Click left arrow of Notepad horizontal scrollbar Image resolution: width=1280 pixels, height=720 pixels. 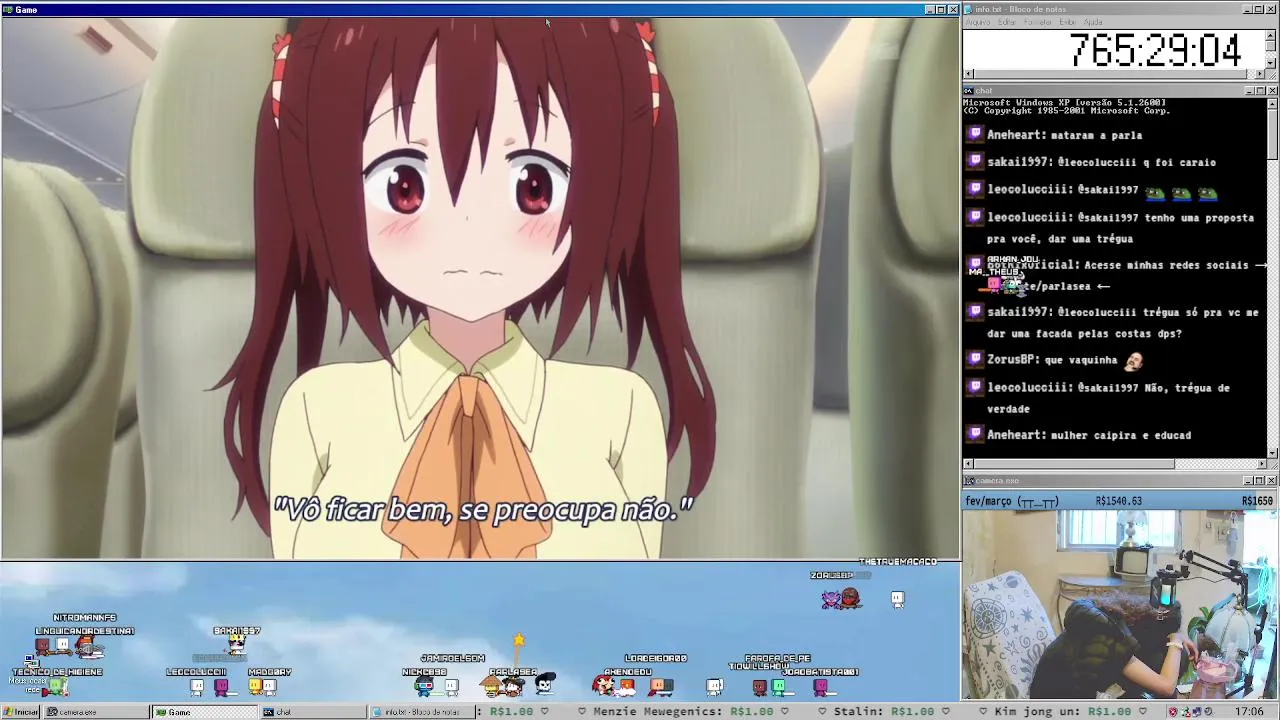point(968,74)
